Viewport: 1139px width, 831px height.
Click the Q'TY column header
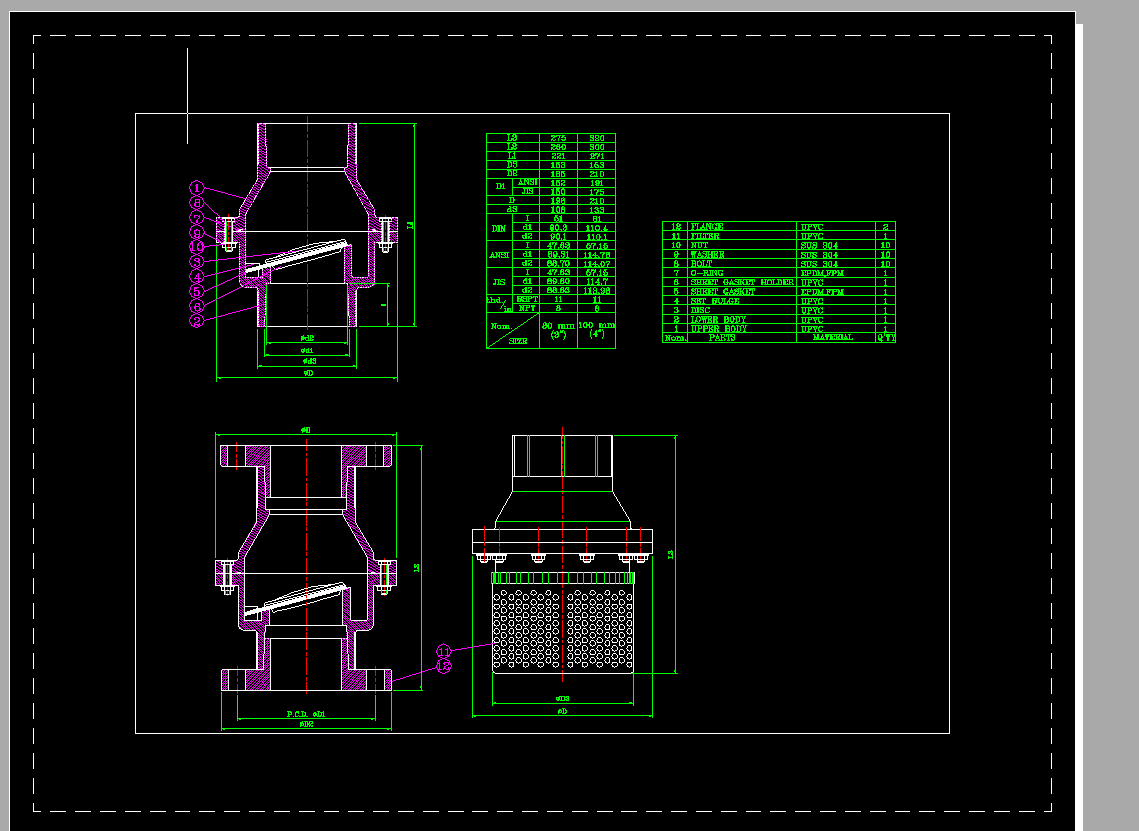click(885, 338)
